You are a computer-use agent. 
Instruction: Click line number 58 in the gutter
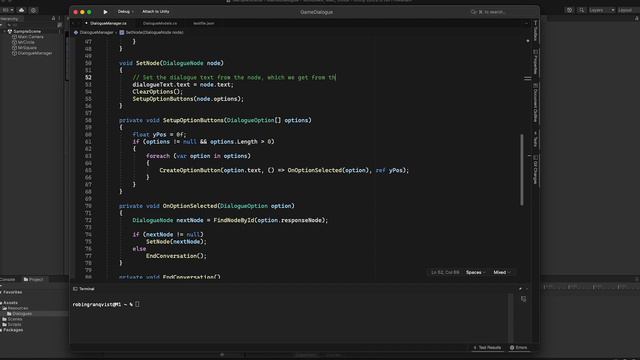tap(88, 120)
